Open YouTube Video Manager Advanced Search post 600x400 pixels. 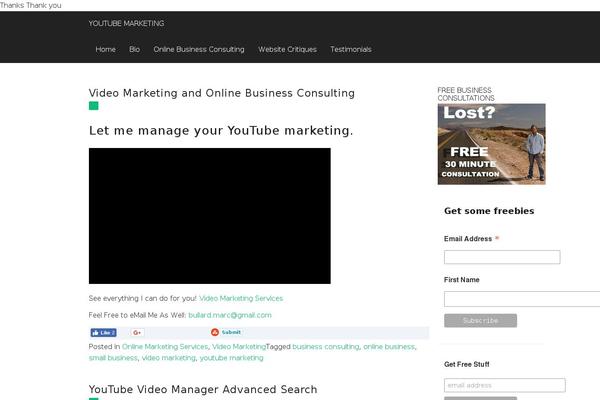coord(203,389)
